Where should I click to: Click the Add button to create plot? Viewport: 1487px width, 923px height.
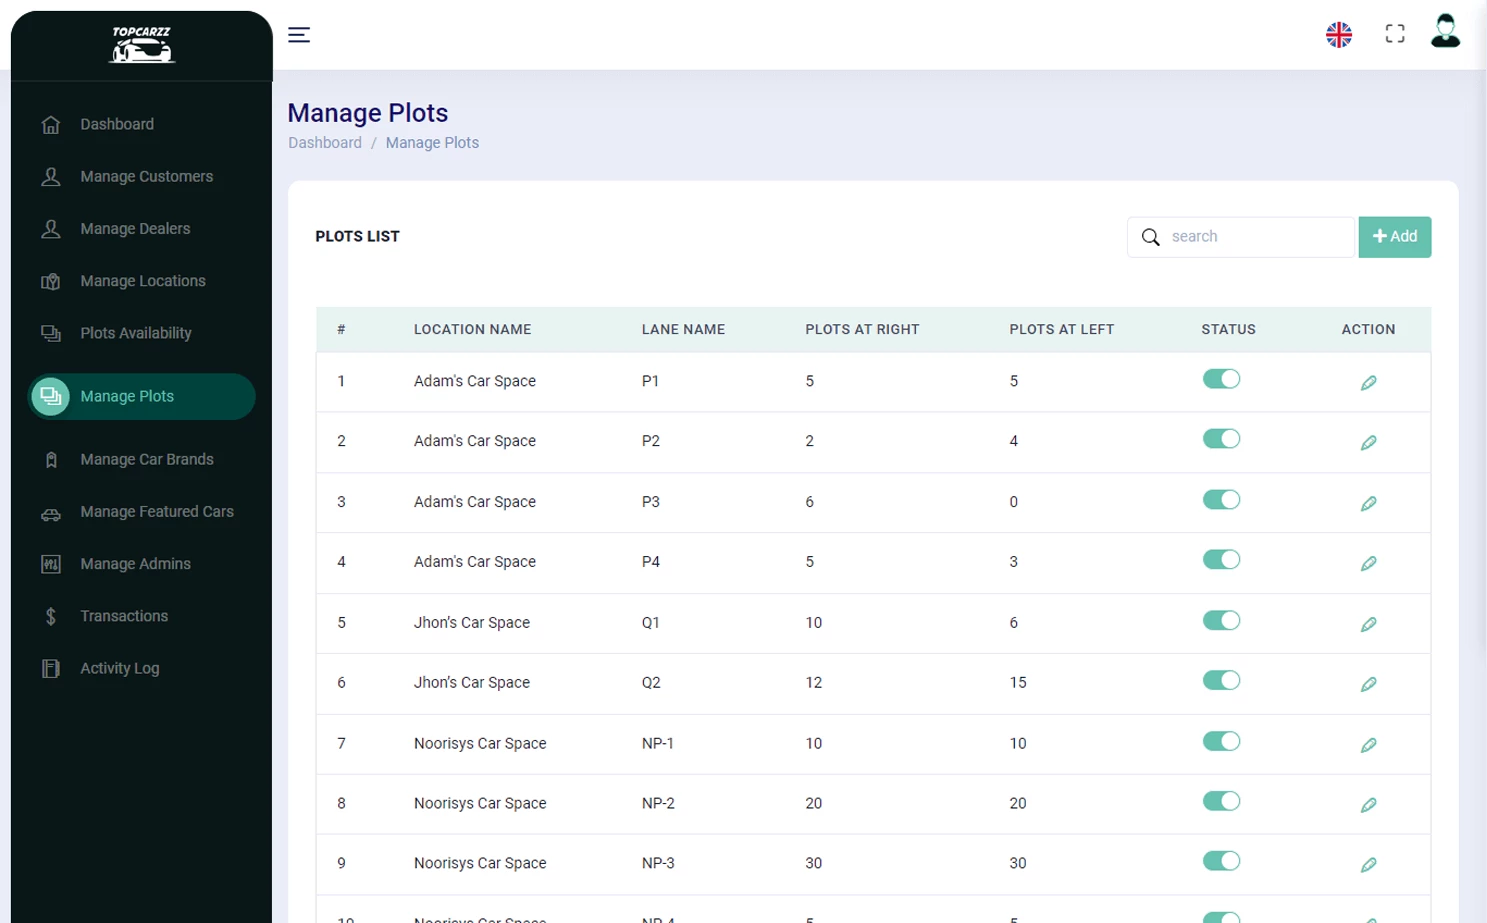(1394, 237)
